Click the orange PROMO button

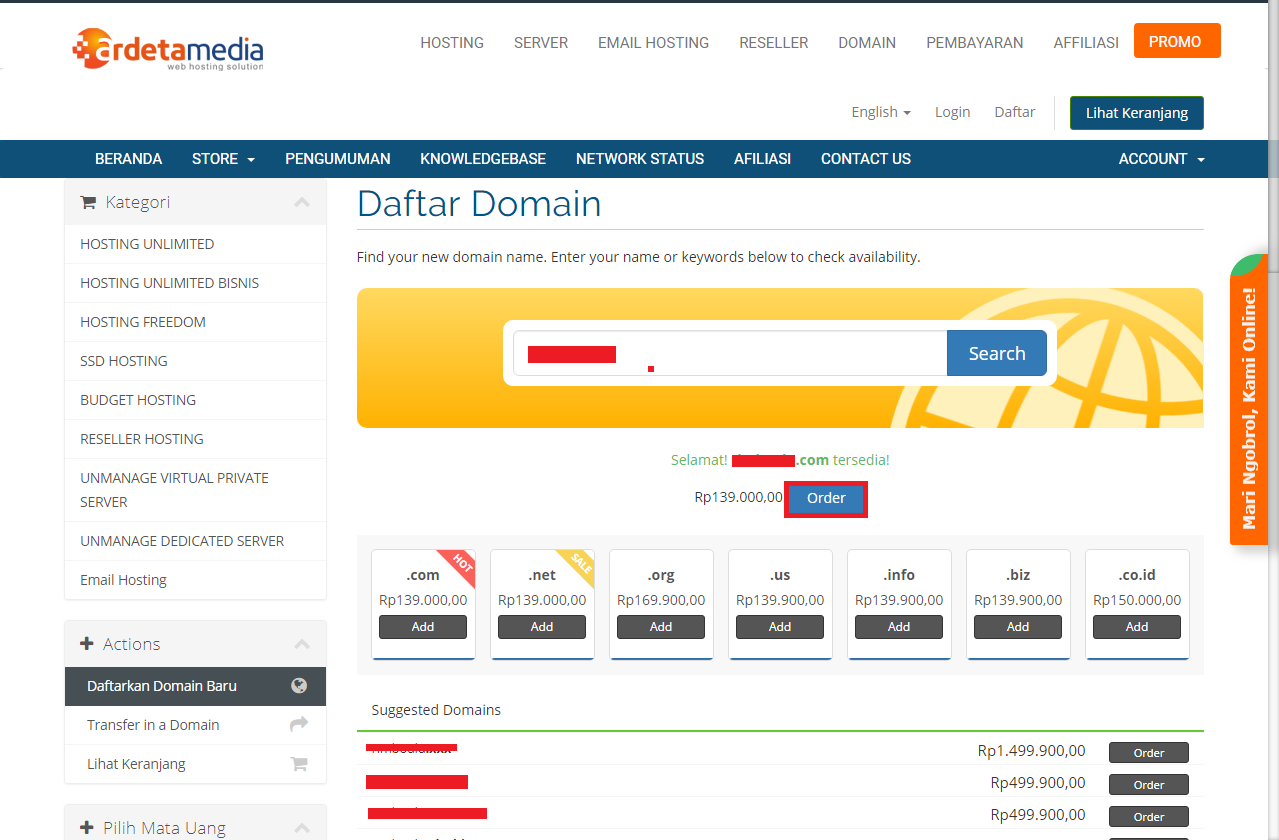coord(1176,42)
